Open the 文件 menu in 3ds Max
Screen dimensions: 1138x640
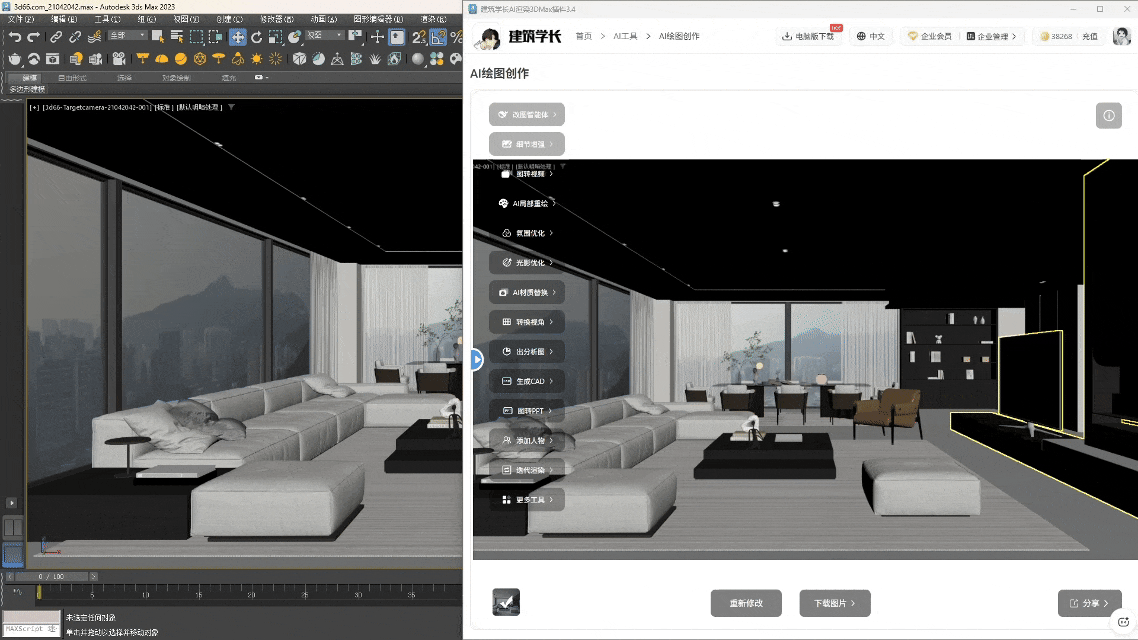(x=20, y=19)
